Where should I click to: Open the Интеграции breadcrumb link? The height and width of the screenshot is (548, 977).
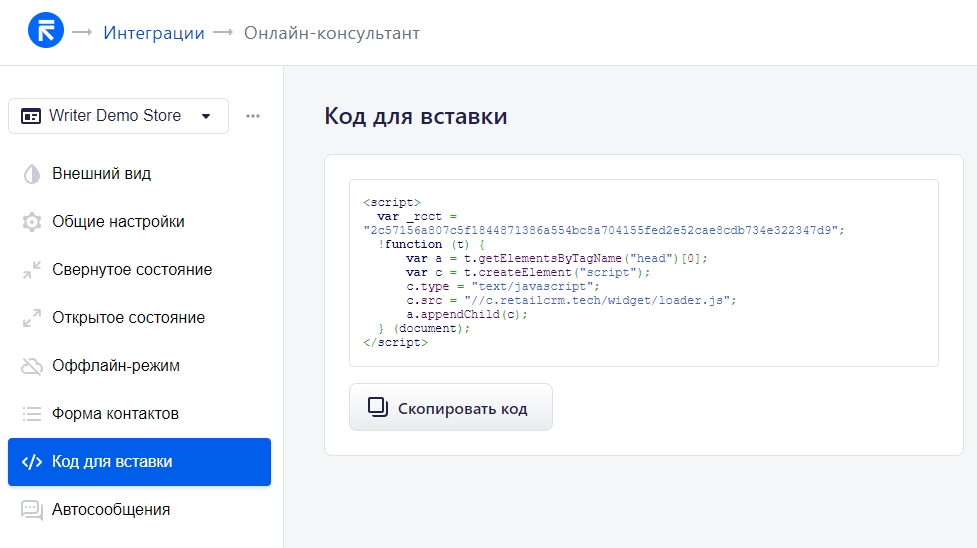153,33
